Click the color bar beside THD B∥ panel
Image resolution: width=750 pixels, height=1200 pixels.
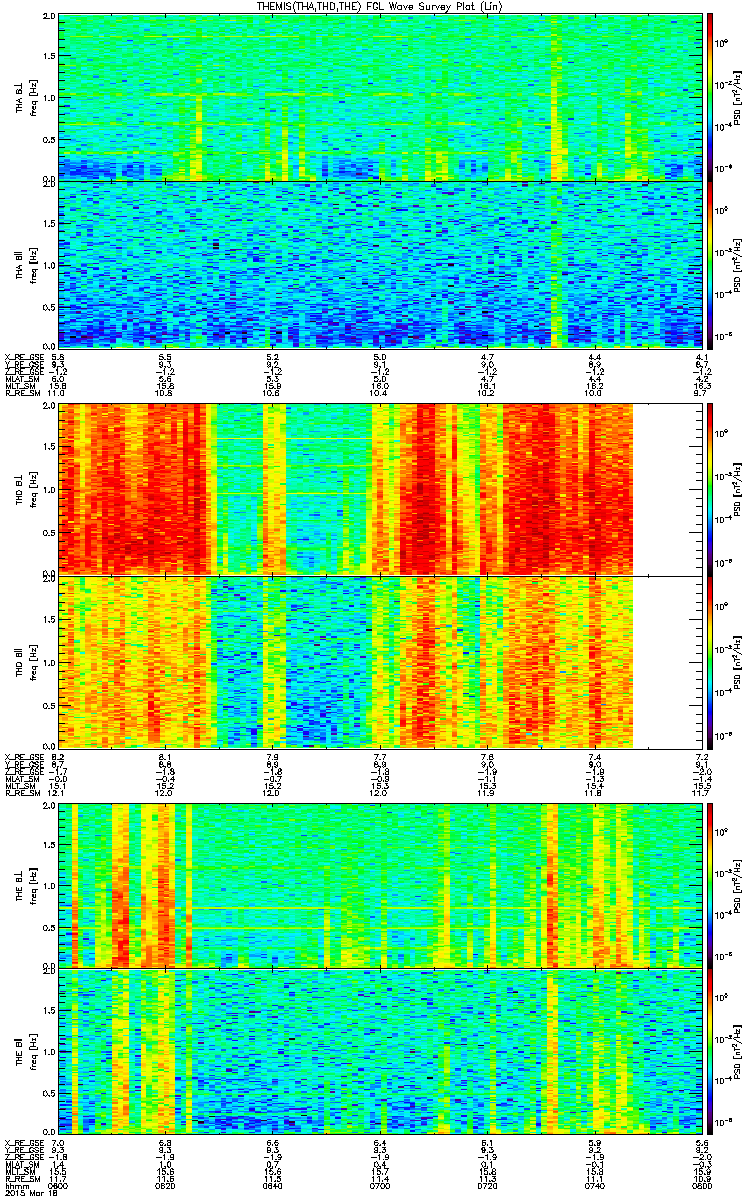coord(710,662)
